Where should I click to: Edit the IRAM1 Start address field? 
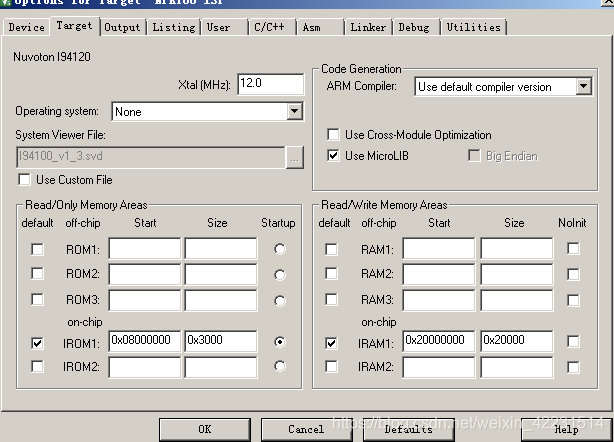tap(439, 341)
